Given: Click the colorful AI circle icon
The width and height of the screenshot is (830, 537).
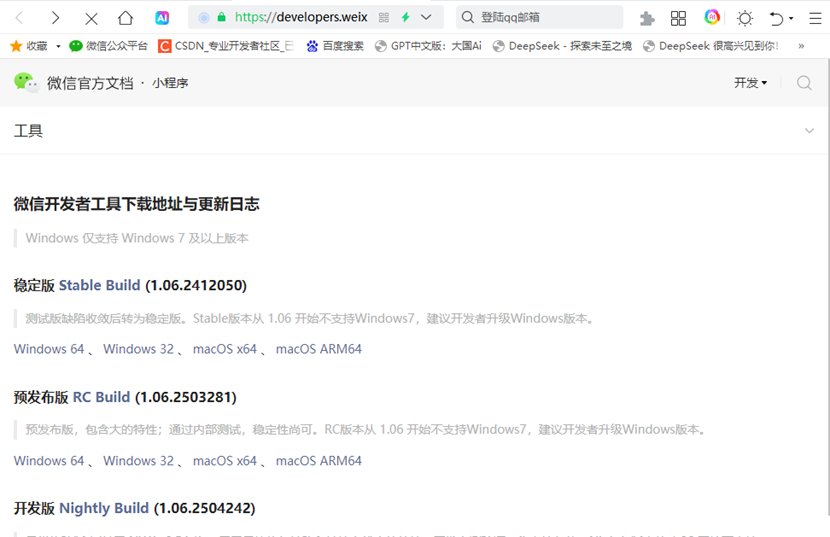Looking at the screenshot, I should [712, 17].
